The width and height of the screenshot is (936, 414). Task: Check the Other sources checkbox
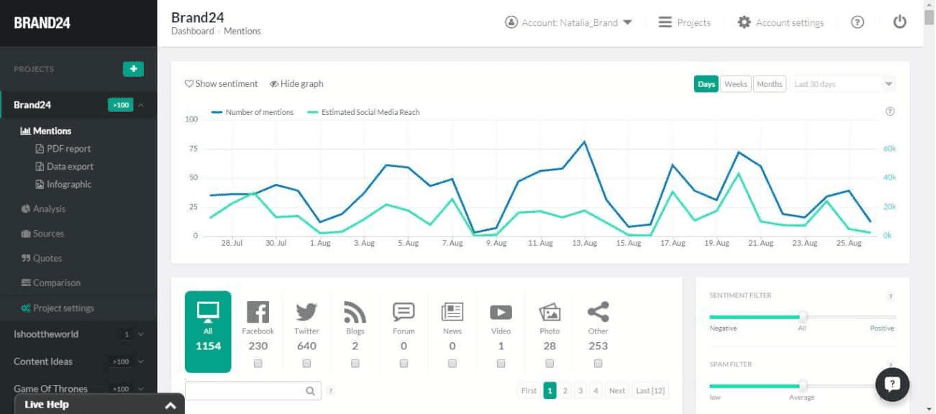pos(598,363)
